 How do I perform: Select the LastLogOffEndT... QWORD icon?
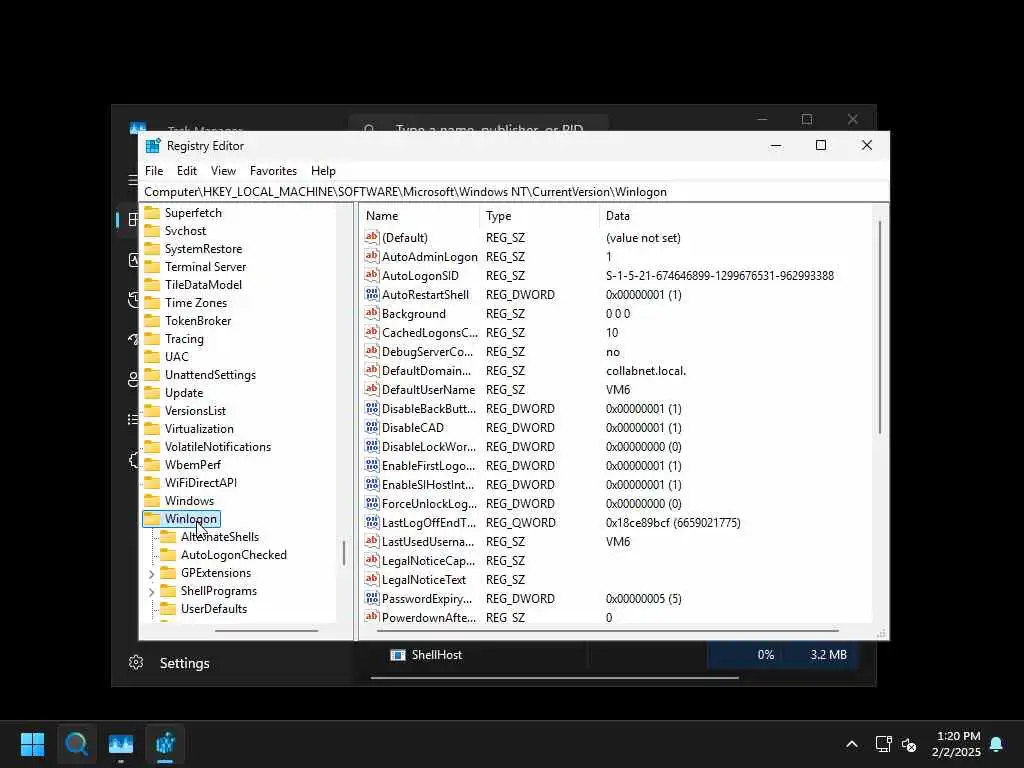click(372, 522)
